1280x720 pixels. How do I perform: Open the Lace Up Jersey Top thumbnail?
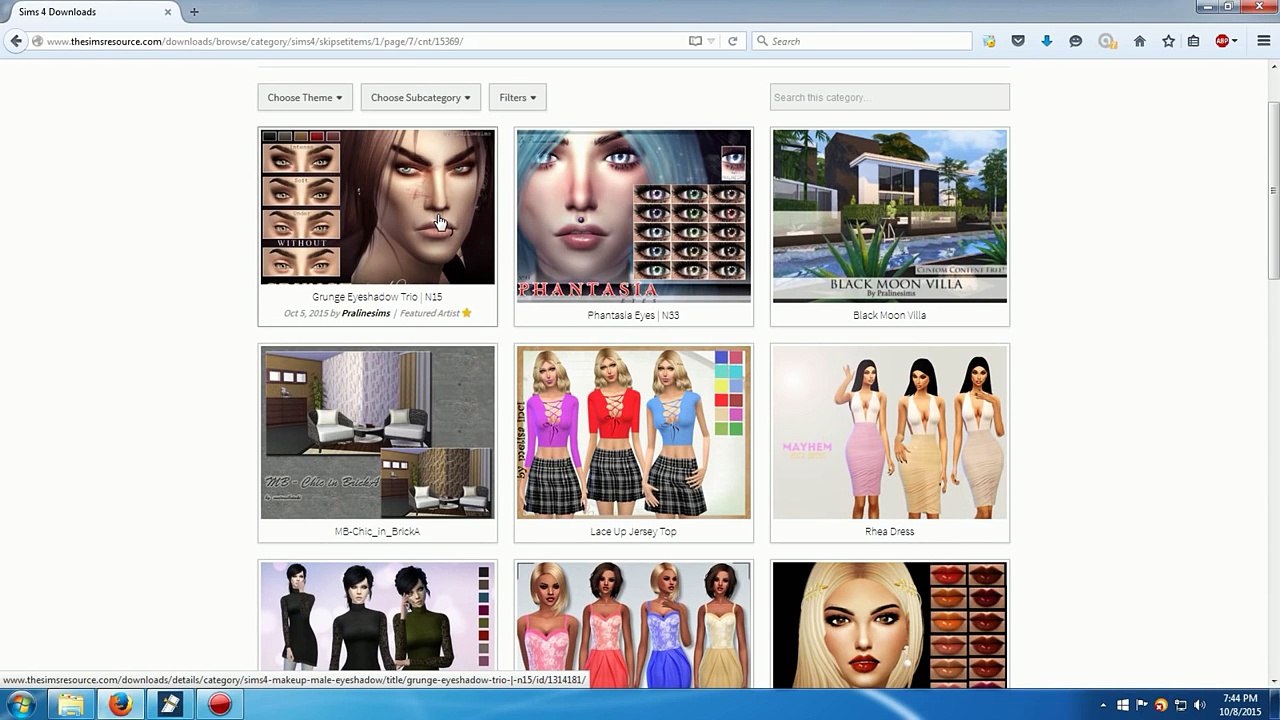click(x=634, y=433)
